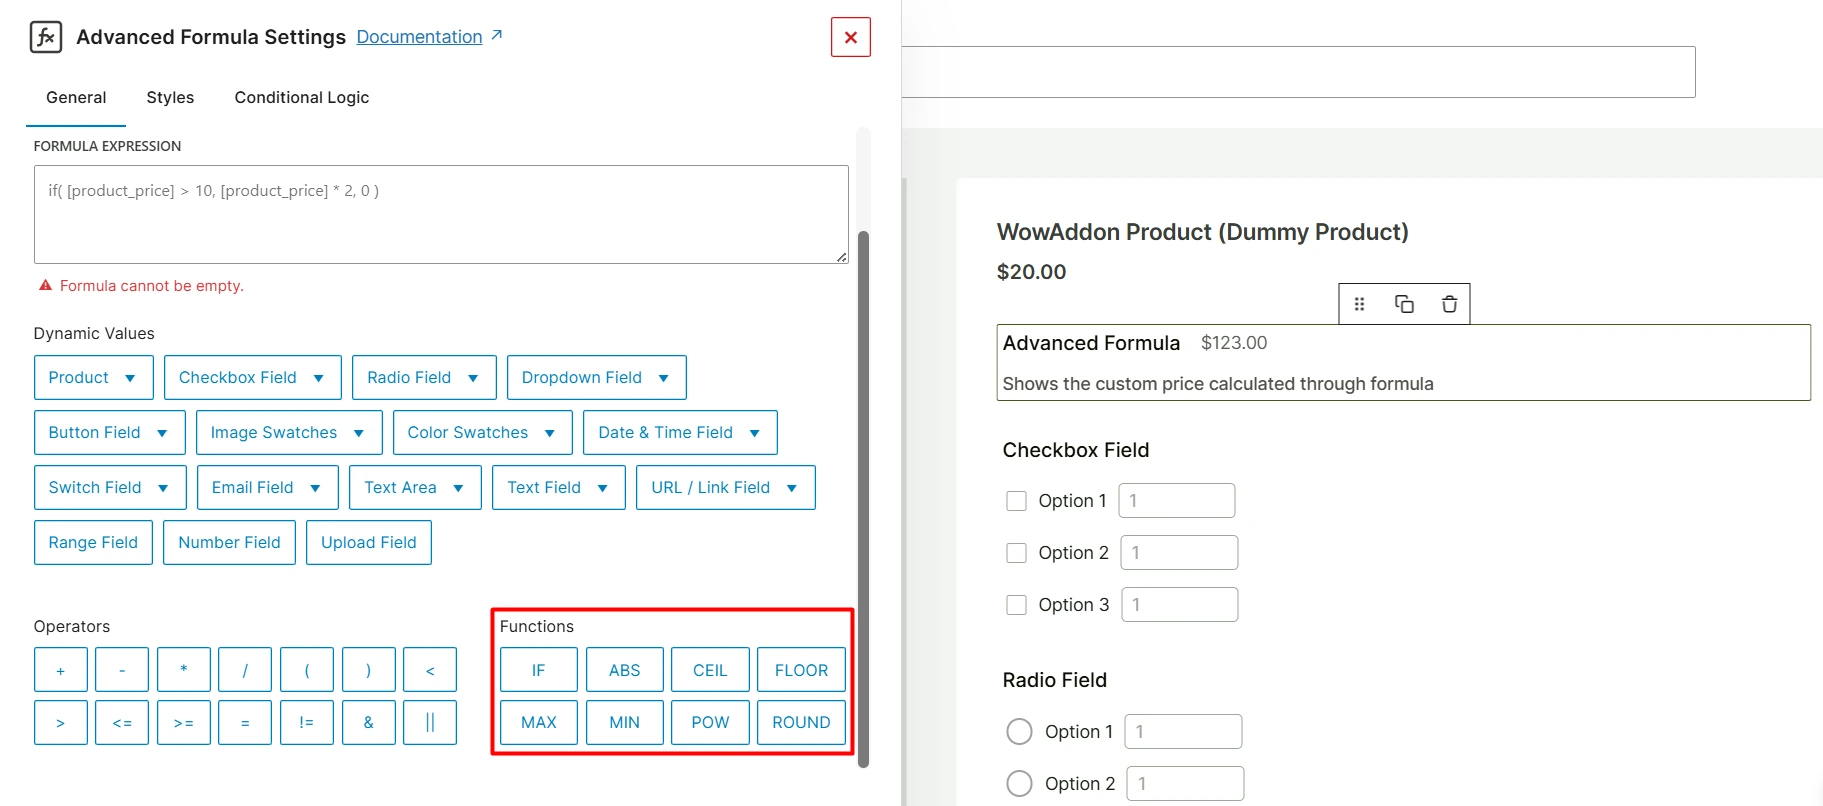Check Option 1 in Checkbox Field

pyautogui.click(x=1016, y=501)
